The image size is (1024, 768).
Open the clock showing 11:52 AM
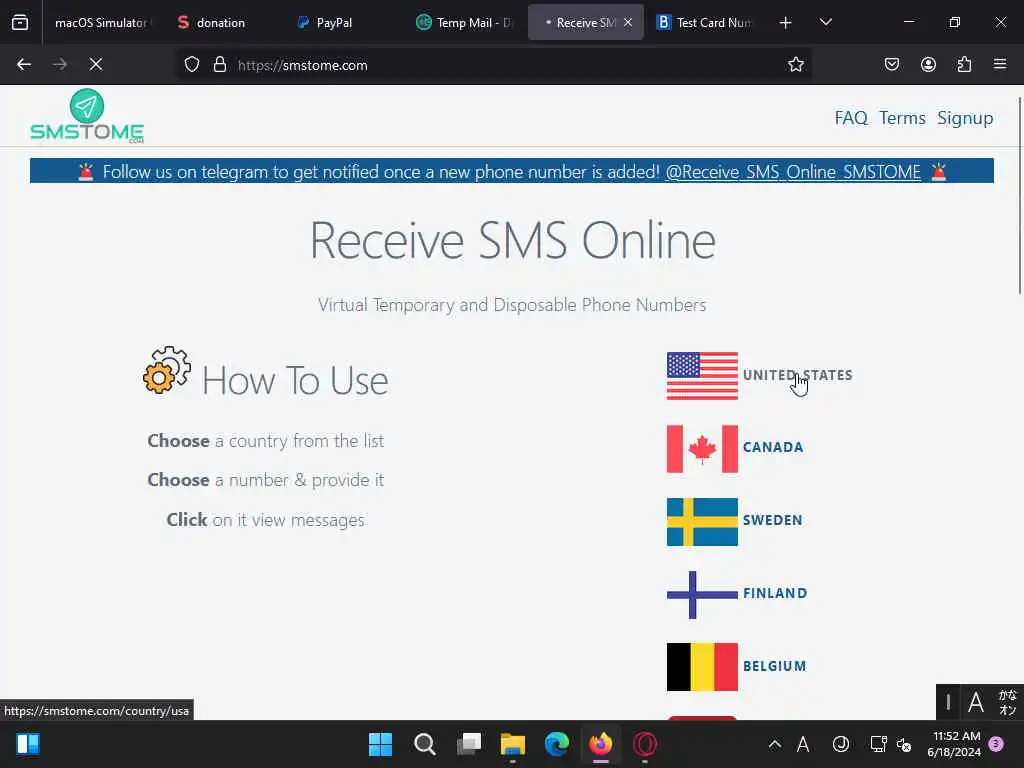pos(954,744)
